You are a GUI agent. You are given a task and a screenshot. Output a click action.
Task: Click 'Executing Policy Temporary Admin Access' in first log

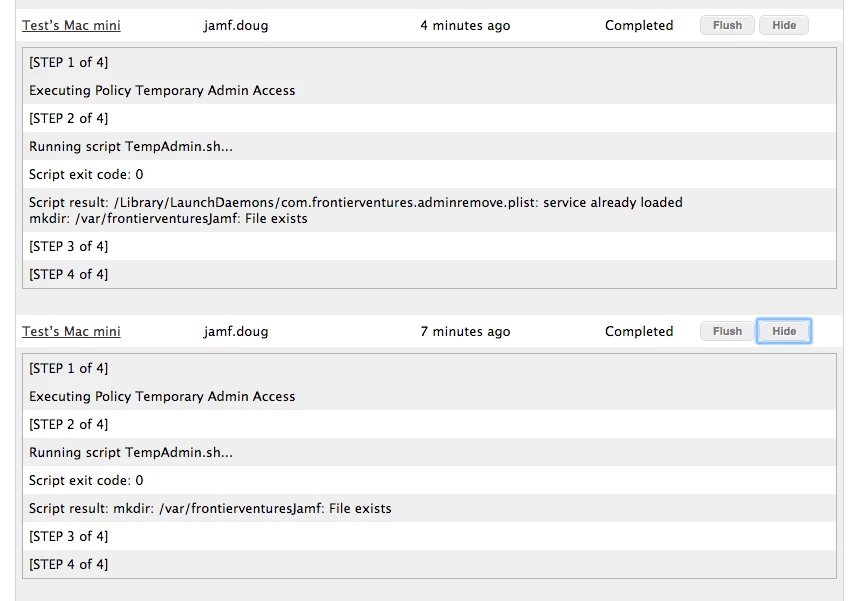click(162, 91)
